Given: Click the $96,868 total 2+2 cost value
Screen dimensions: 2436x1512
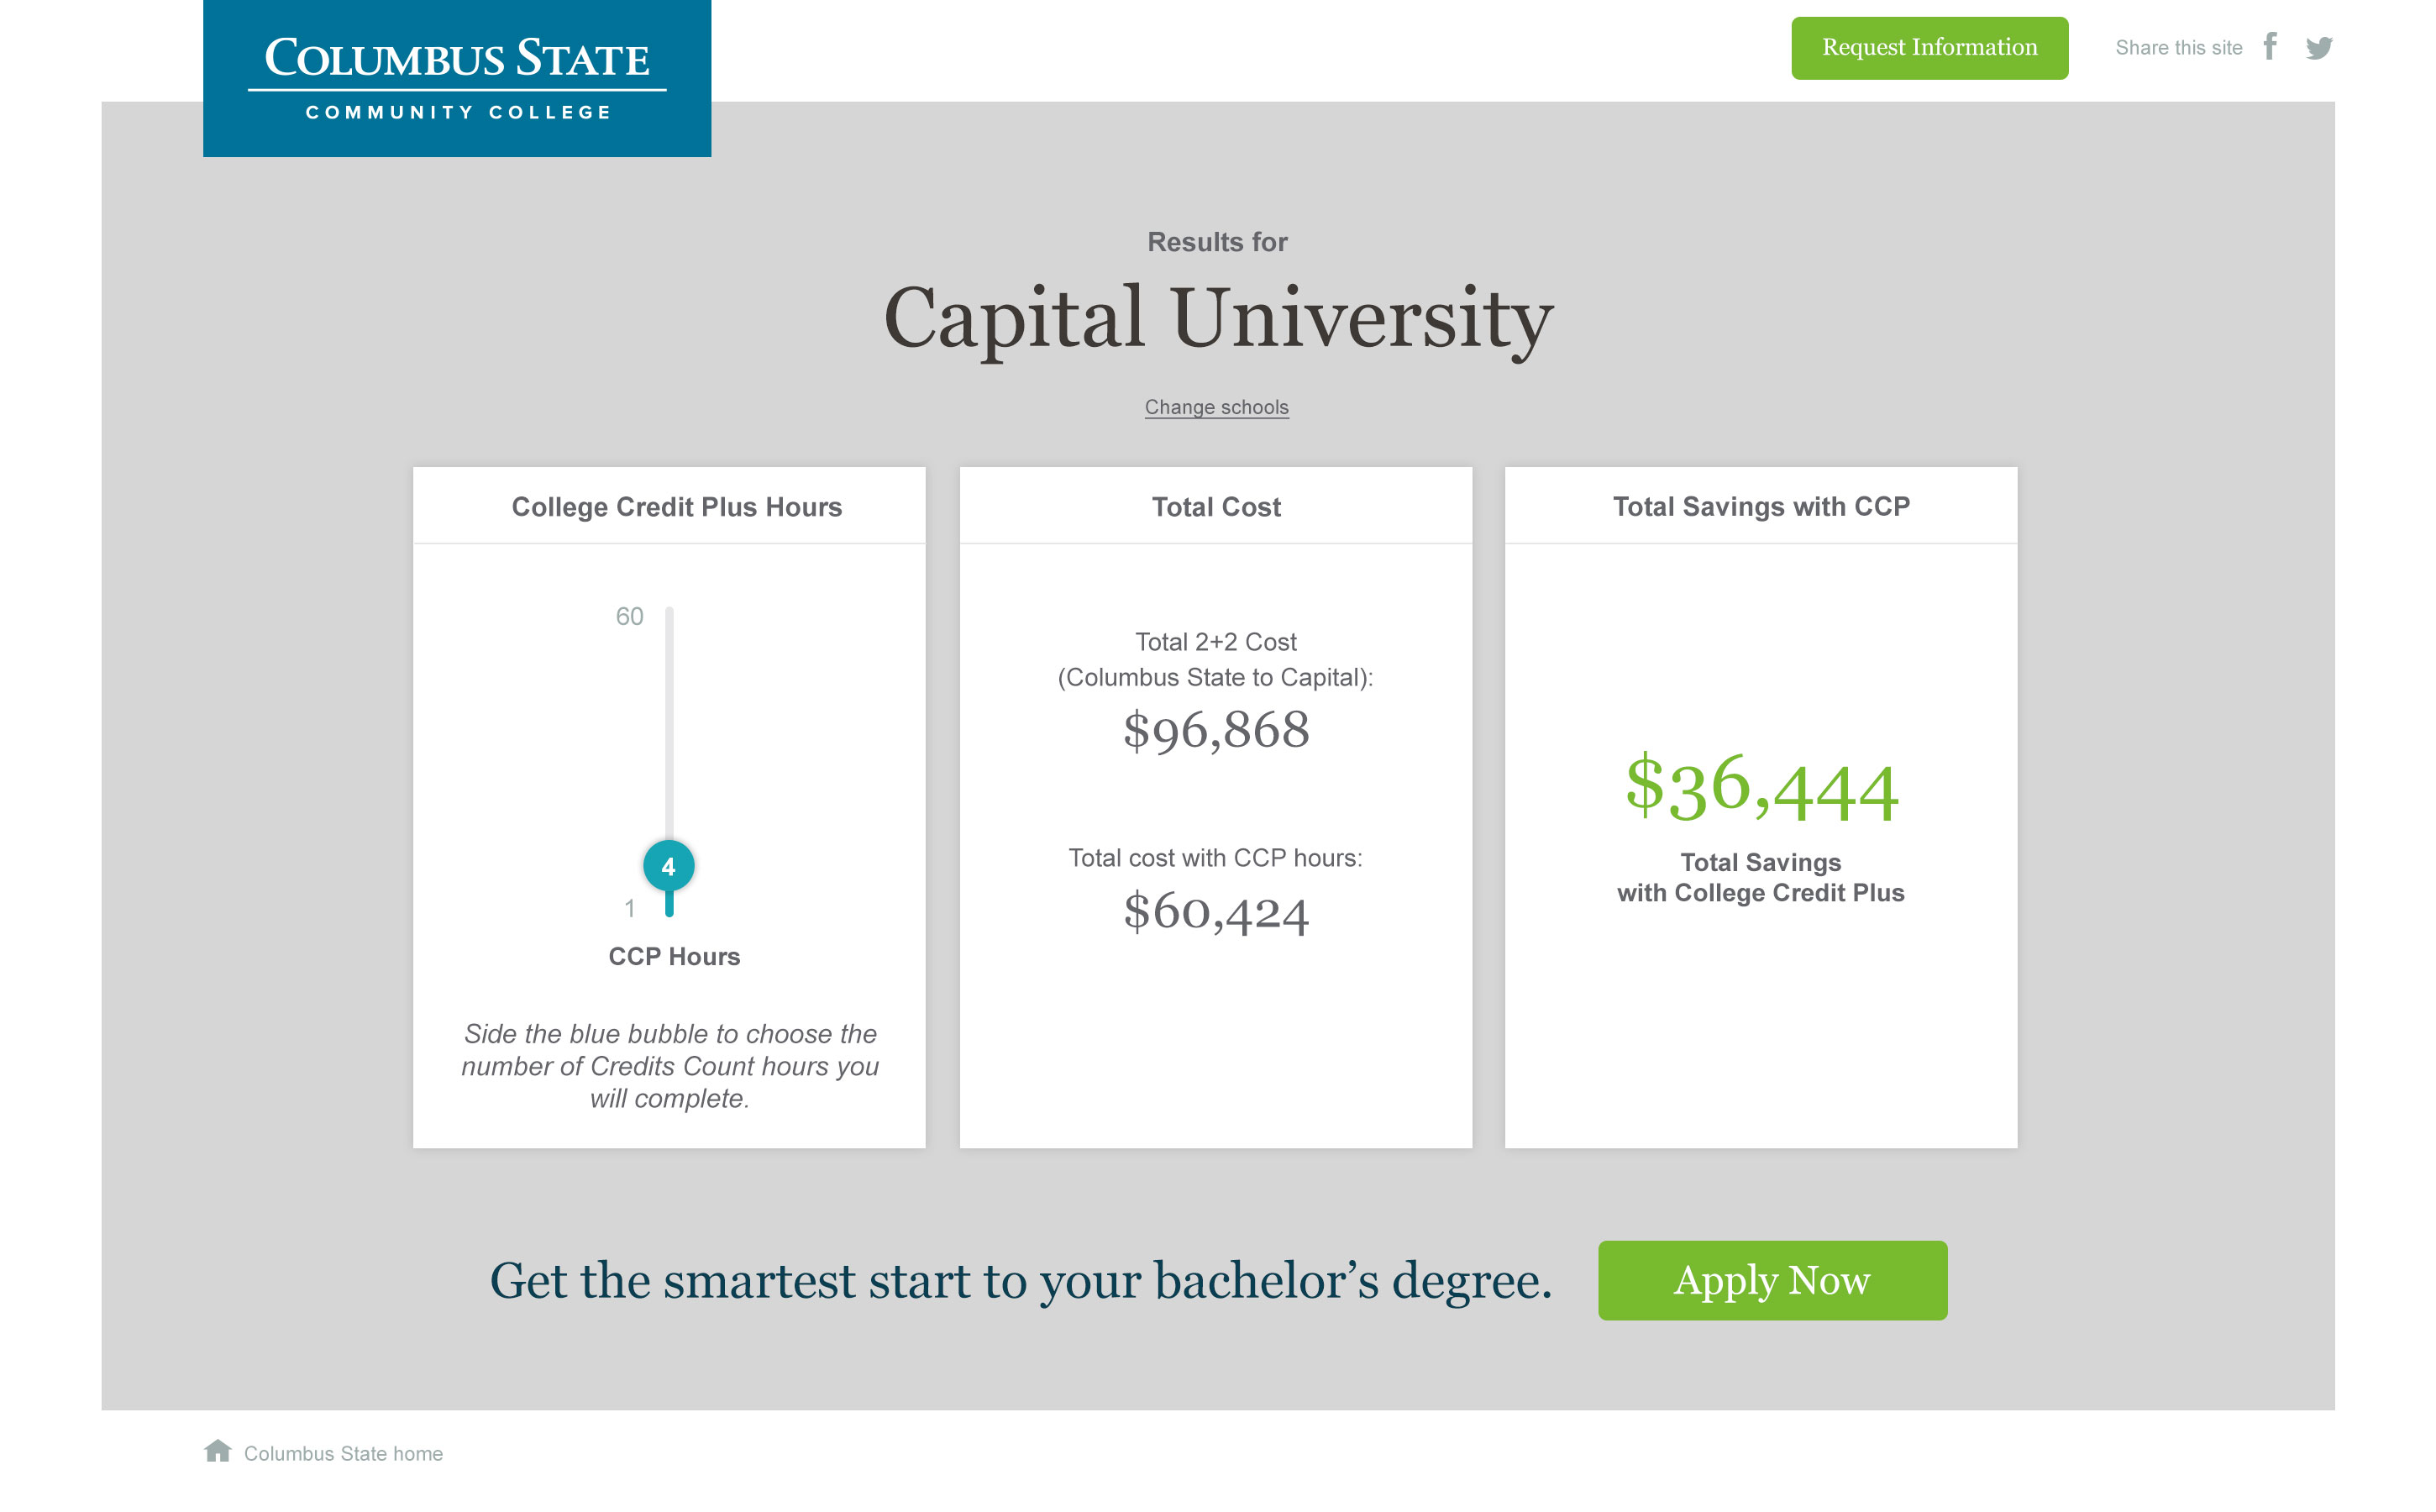Looking at the screenshot, I should coord(1216,729).
